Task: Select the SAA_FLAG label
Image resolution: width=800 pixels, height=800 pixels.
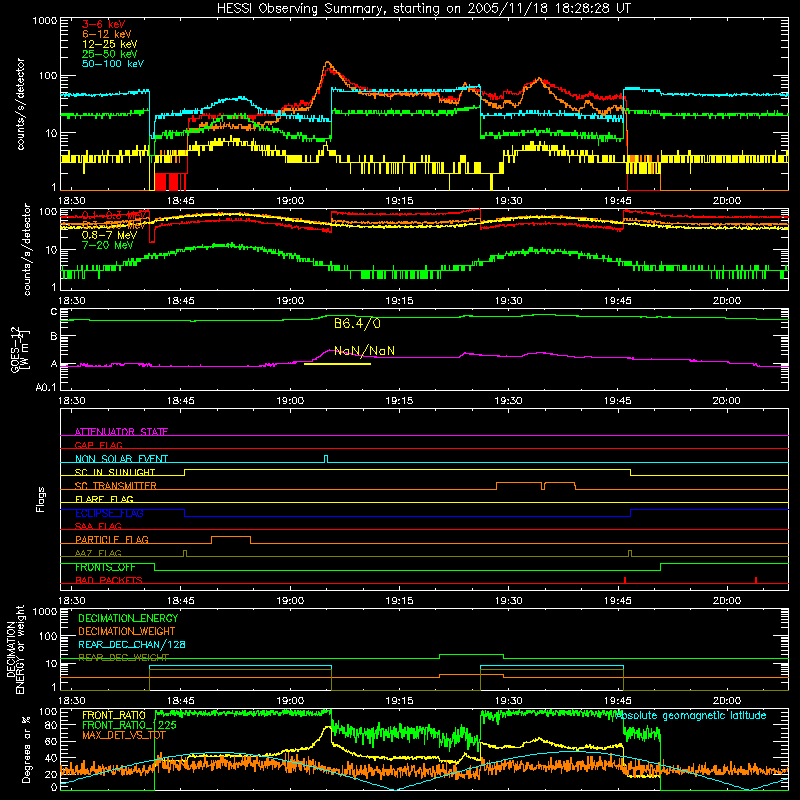Action: (x=98, y=526)
